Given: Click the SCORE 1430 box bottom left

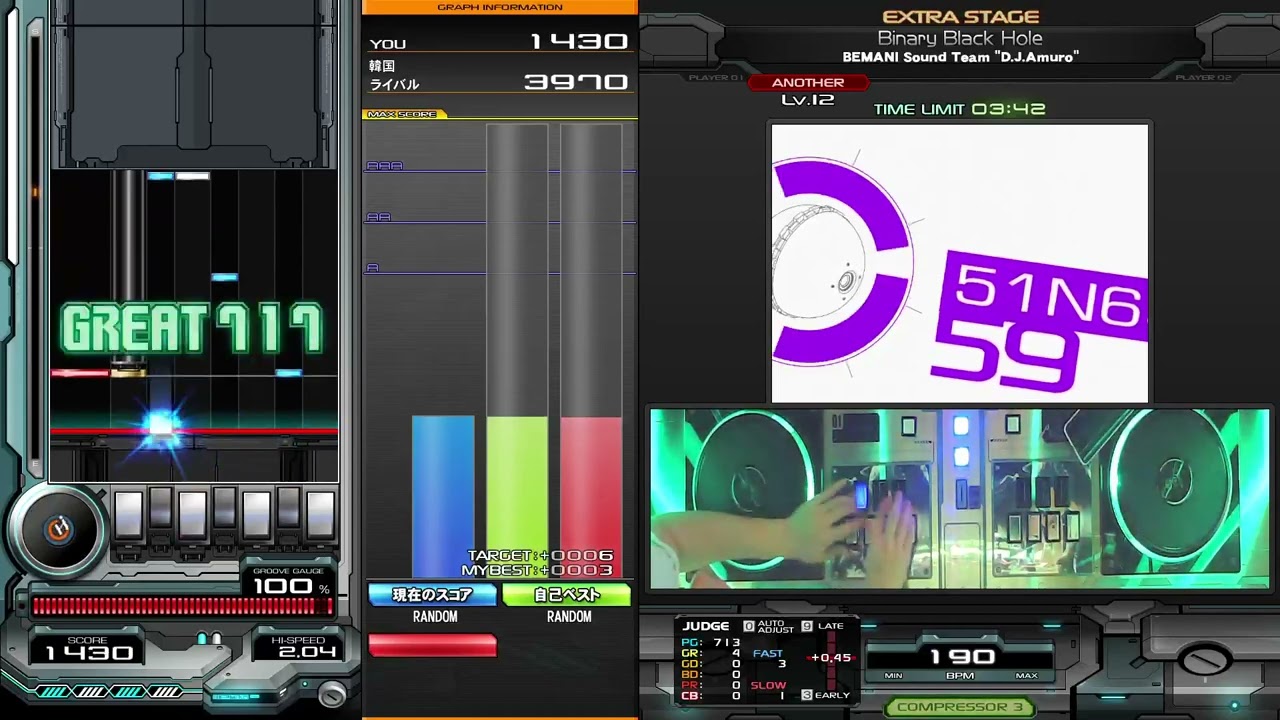Looking at the screenshot, I should click(87, 647).
